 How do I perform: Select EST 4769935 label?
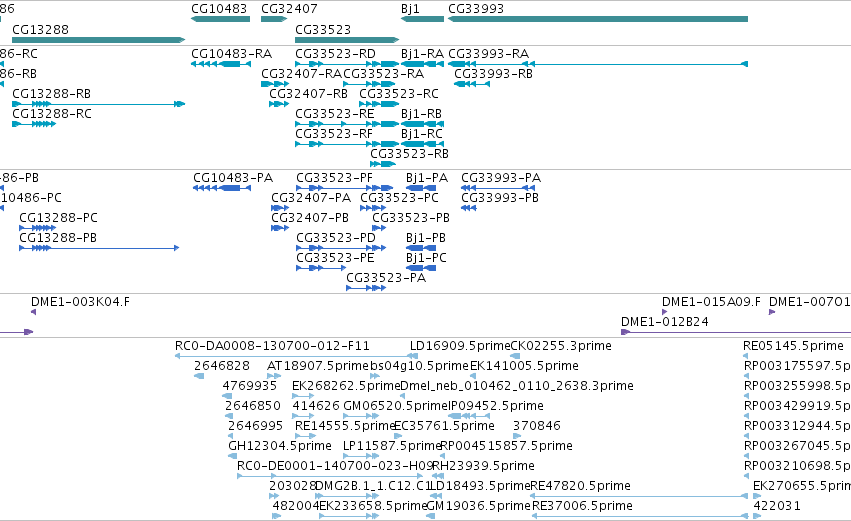[250, 386]
